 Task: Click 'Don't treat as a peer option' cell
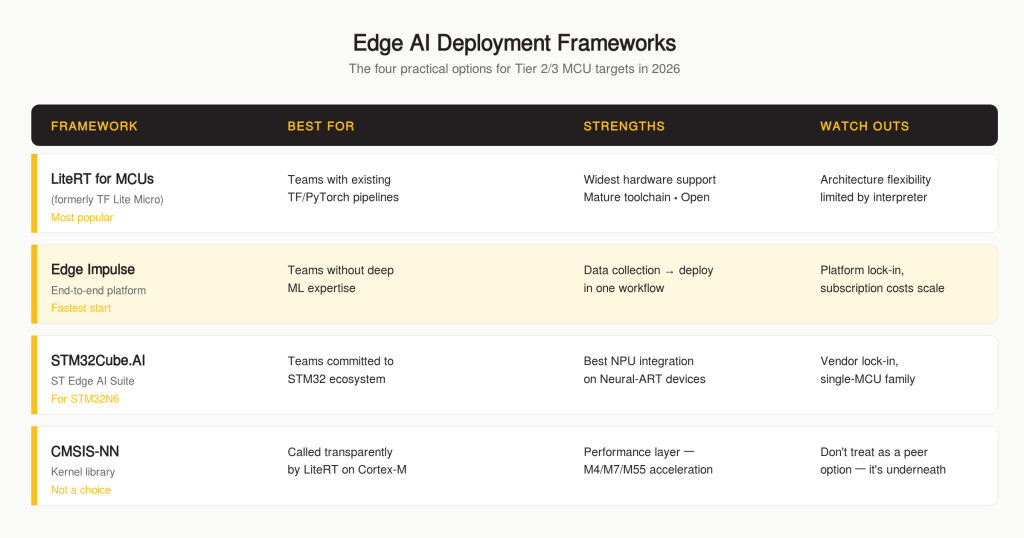883,460
